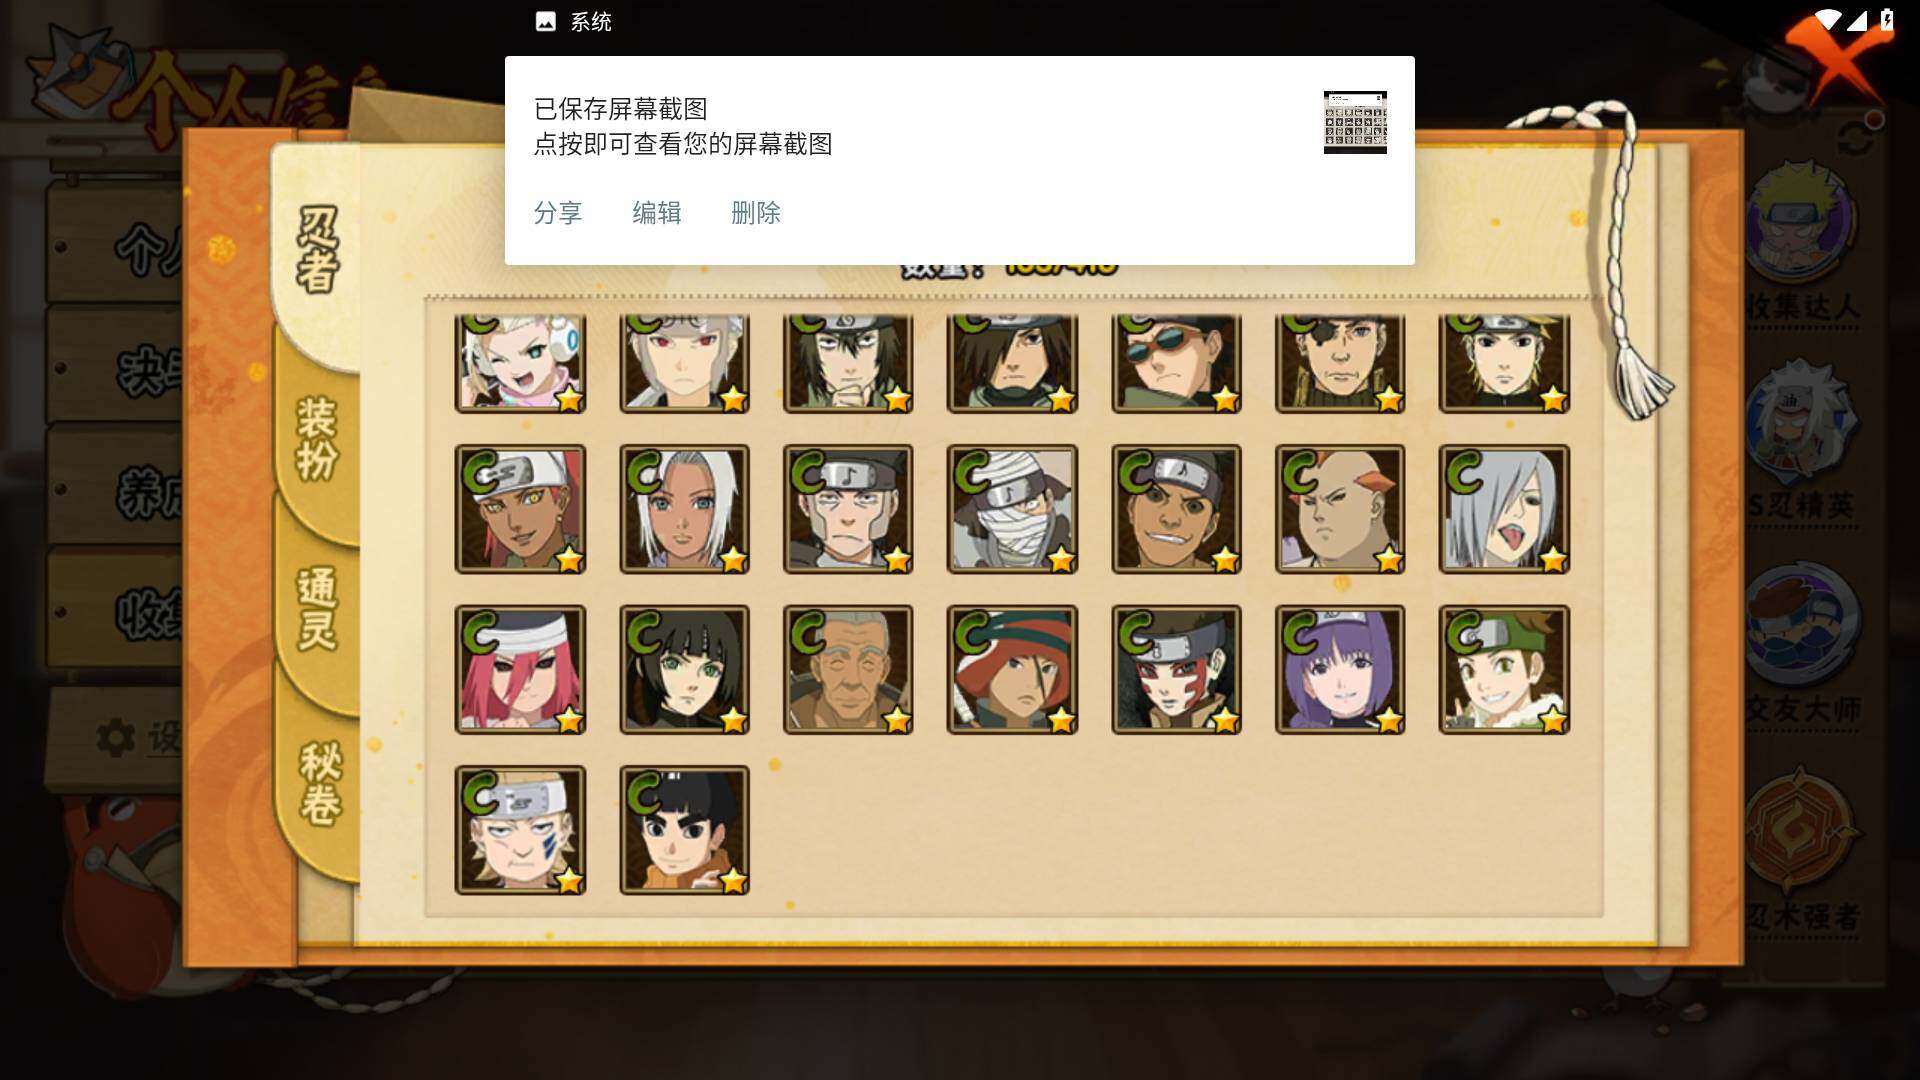Tap 编辑 in the screenshot notification
Screen dimensions: 1920x1080
coord(656,213)
